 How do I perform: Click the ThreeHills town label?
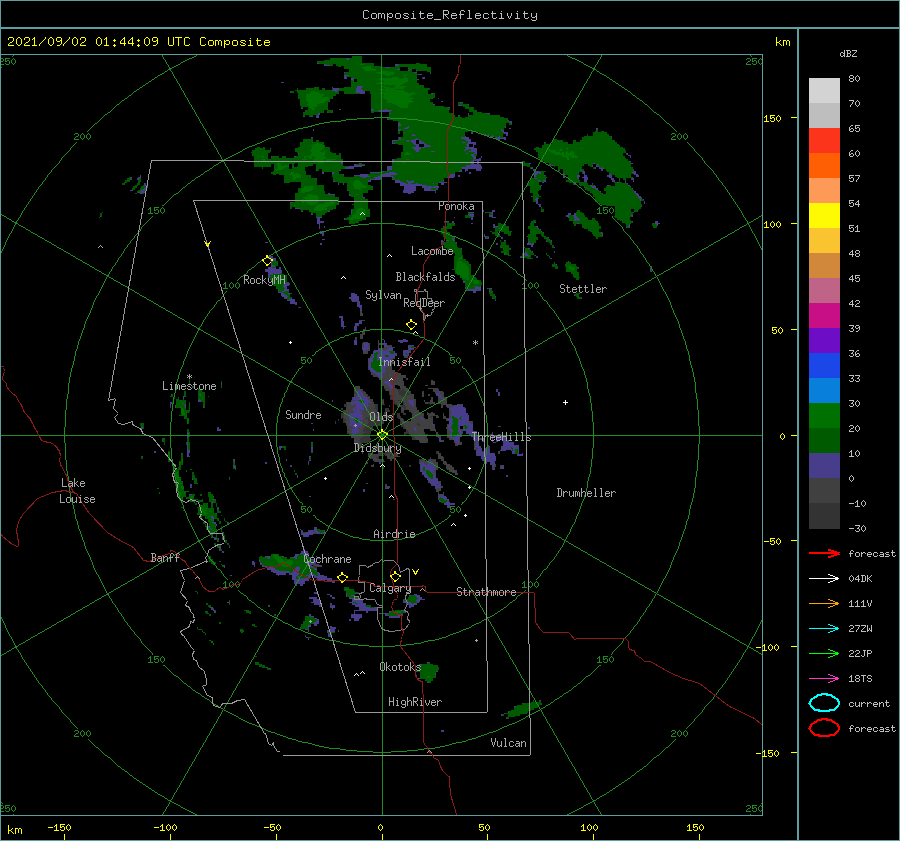[x=501, y=437]
